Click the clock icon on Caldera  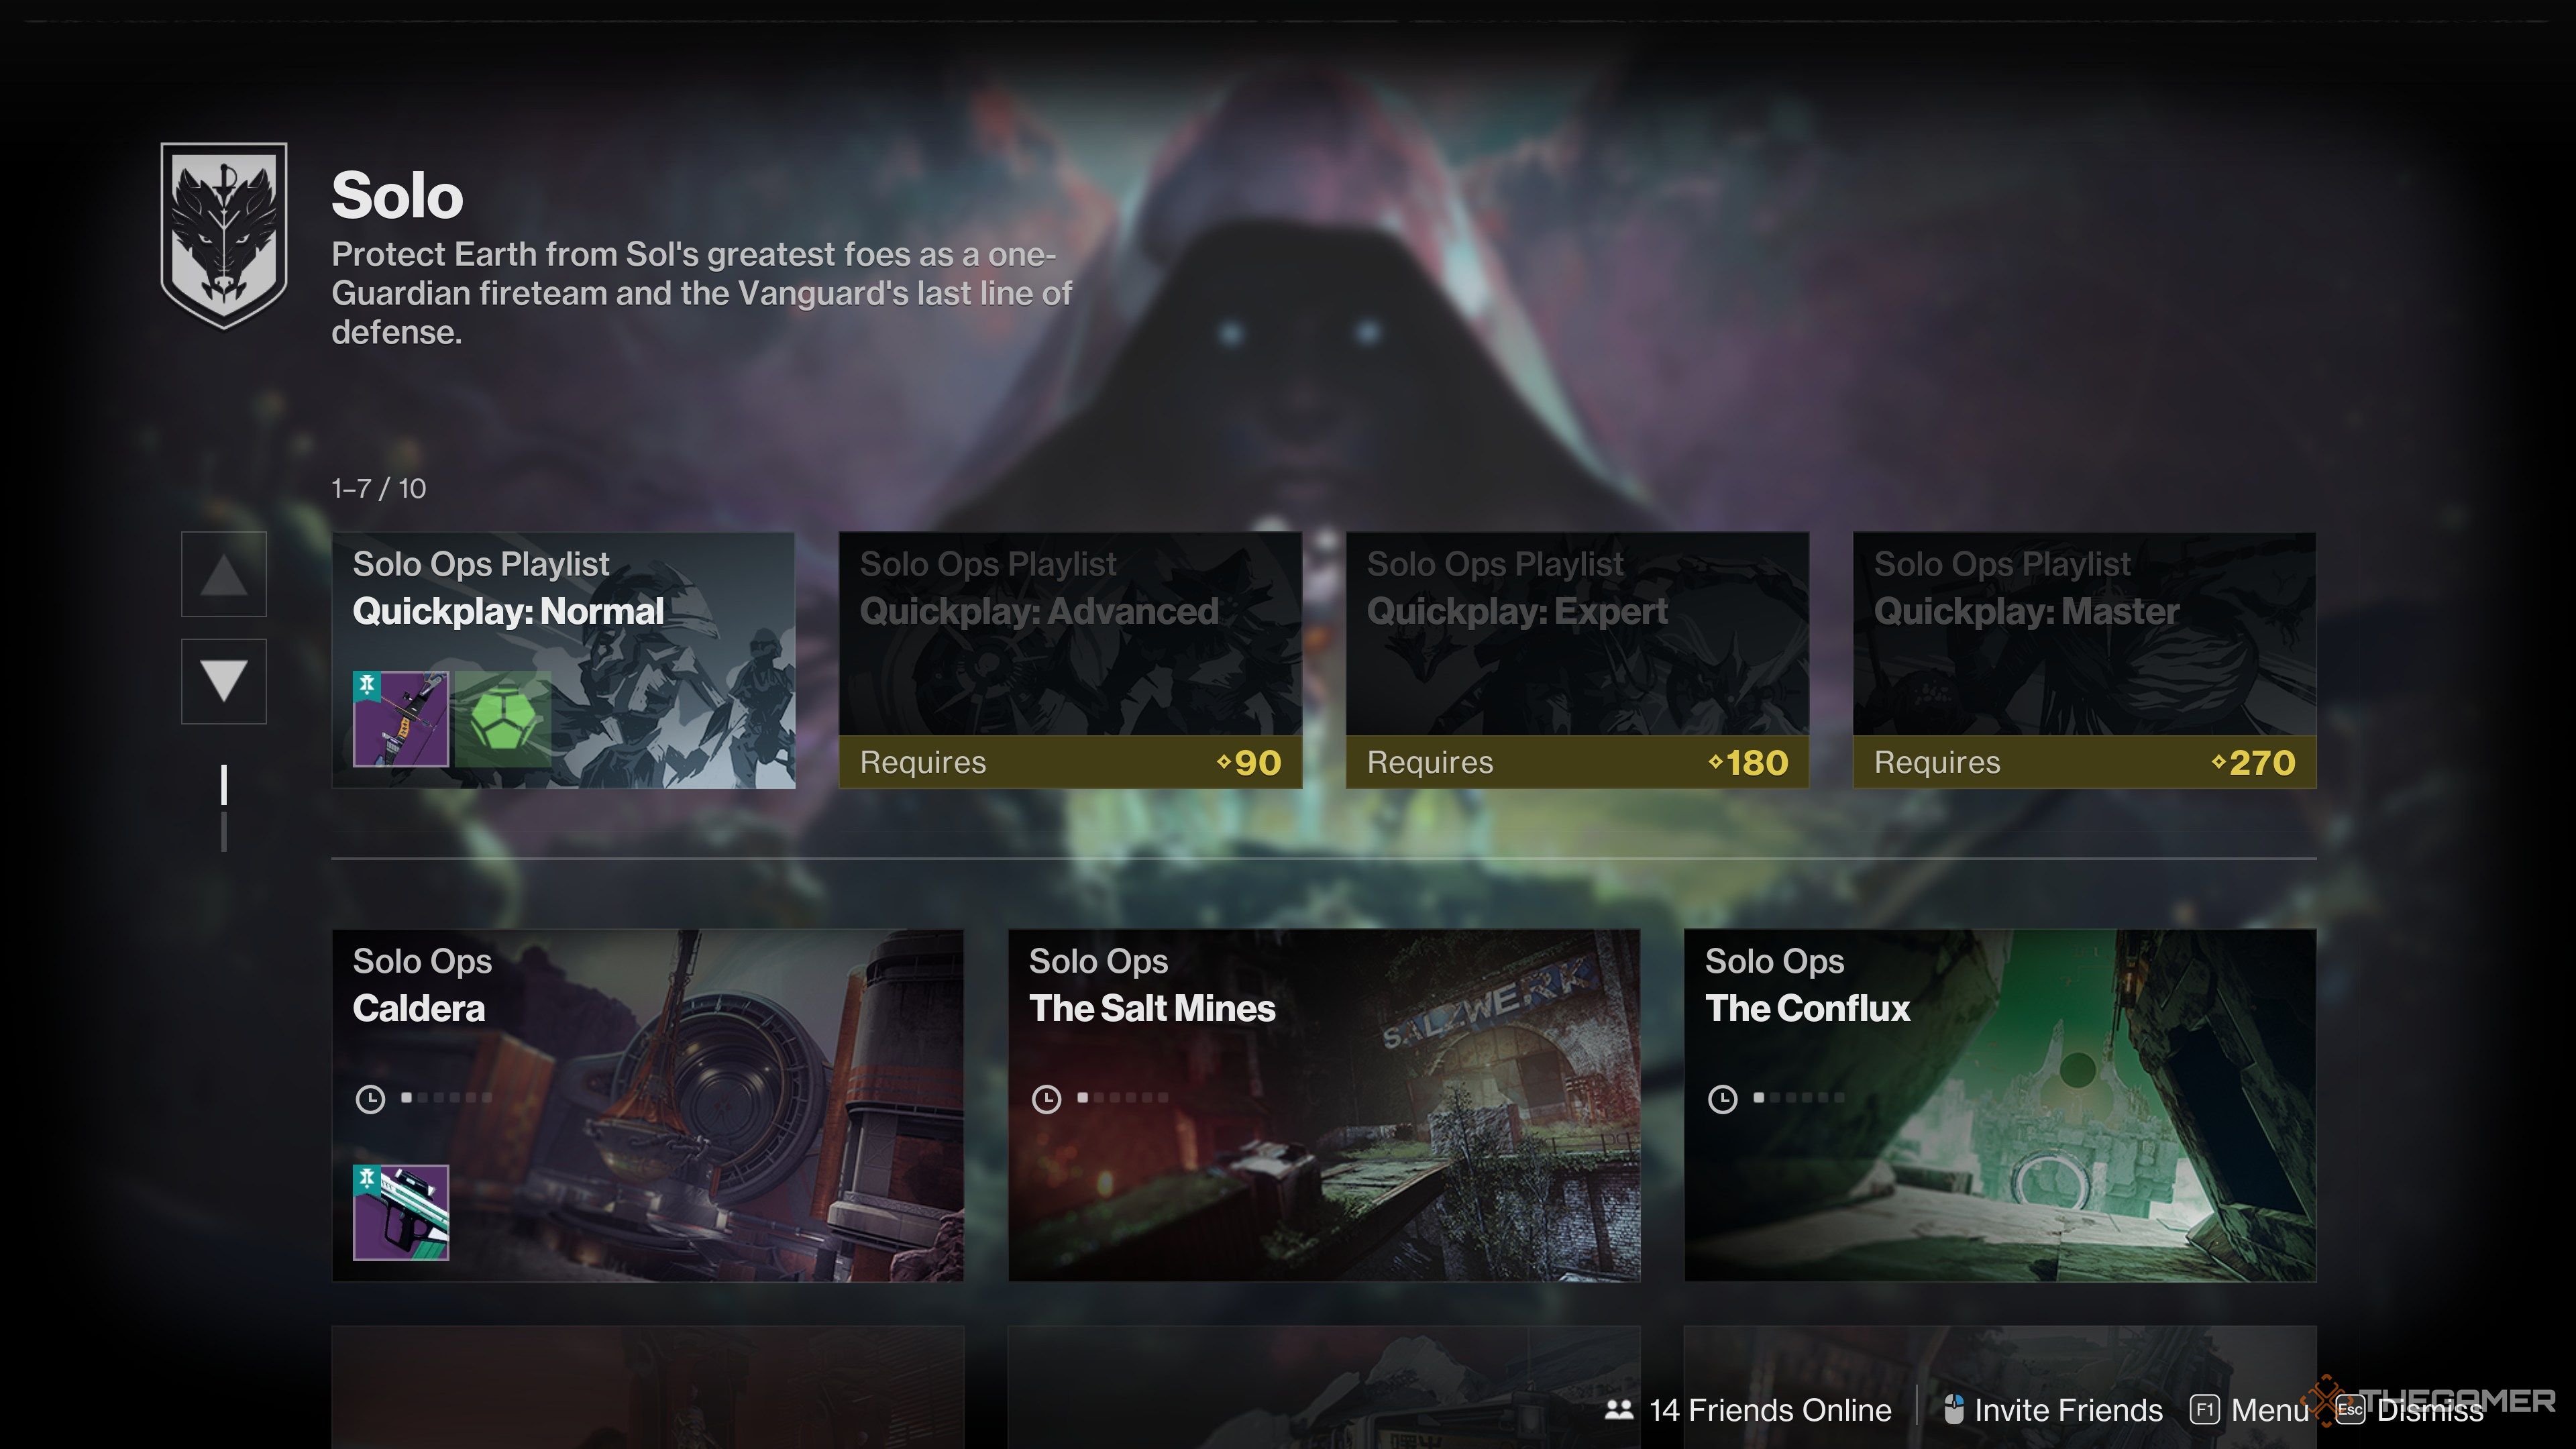pos(370,1099)
